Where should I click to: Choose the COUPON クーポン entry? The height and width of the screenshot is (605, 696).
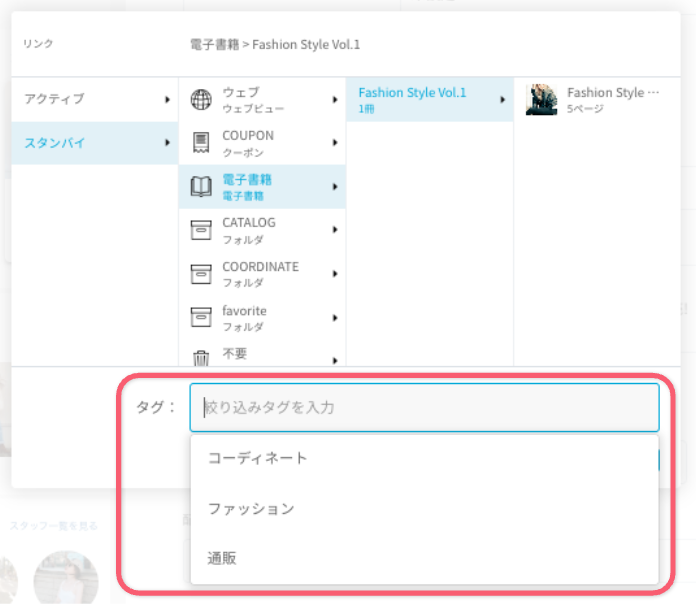(x=262, y=142)
